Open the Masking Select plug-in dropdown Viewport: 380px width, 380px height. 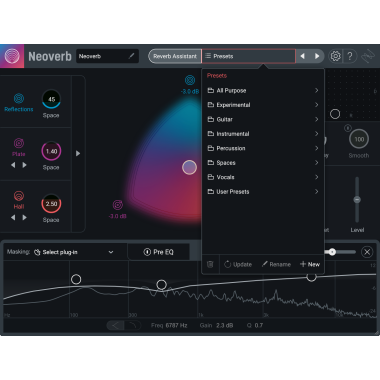pyautogui.click(x=74, y=252)
